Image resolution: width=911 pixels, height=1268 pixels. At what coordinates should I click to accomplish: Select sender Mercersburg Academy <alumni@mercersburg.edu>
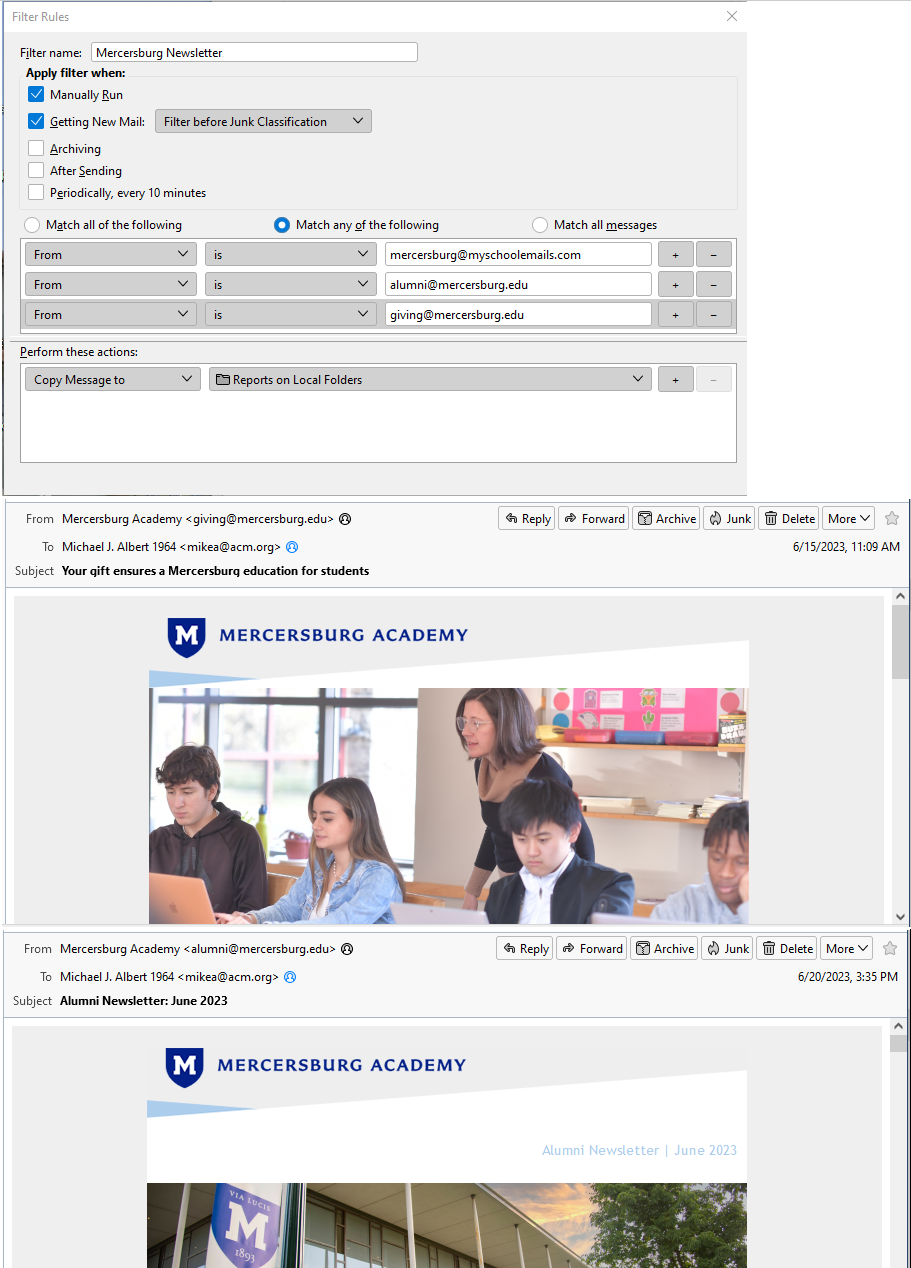(x=198, y=949)
